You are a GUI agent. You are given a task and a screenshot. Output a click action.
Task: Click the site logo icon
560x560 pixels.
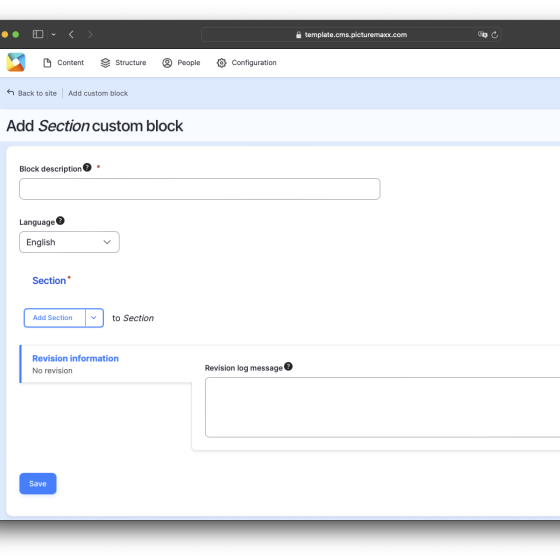click(16, 62)
